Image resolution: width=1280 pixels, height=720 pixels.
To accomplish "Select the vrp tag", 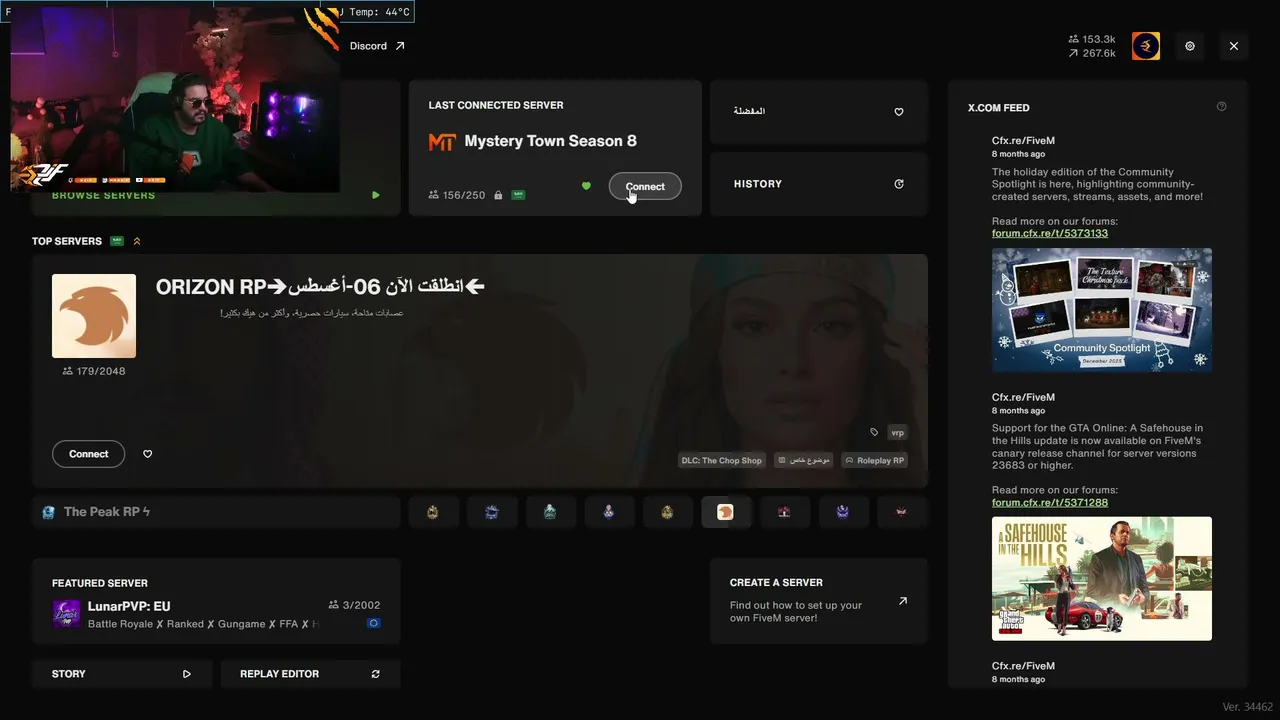I will (x=897, y=432).
